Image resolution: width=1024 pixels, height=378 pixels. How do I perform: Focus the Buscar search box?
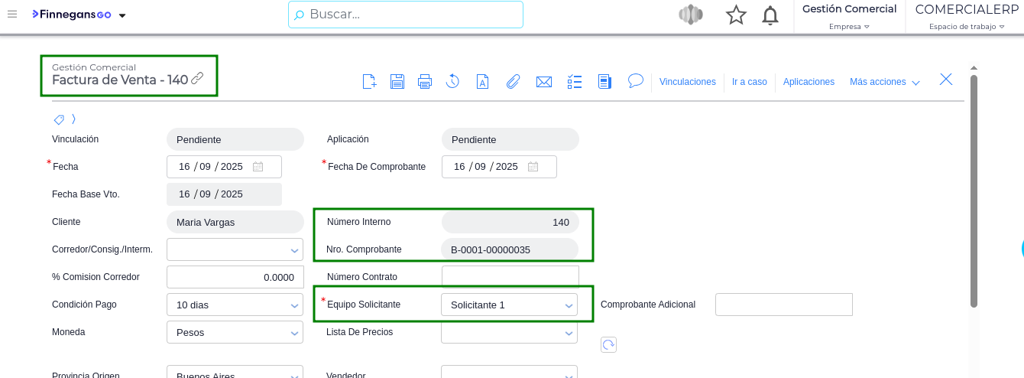pyautogui.click(x=406, y=14)
